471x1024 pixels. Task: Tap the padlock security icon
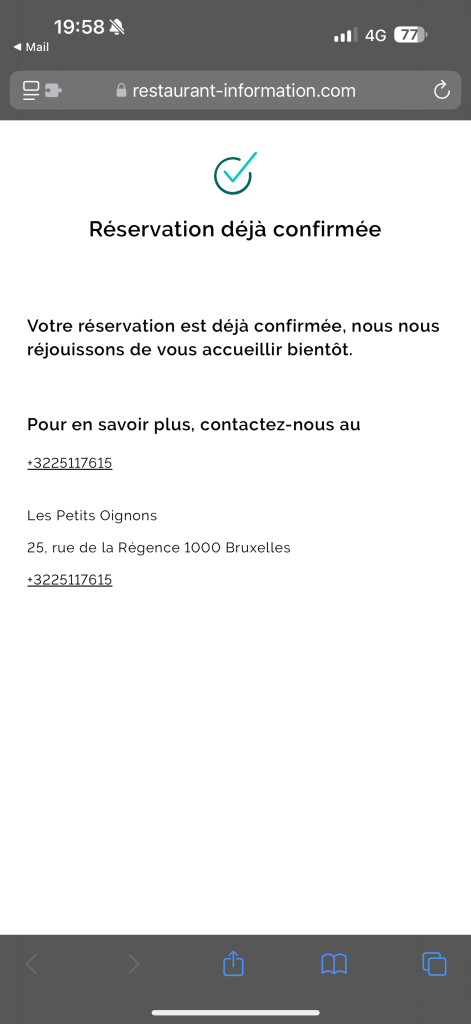[x=121, y=90]
